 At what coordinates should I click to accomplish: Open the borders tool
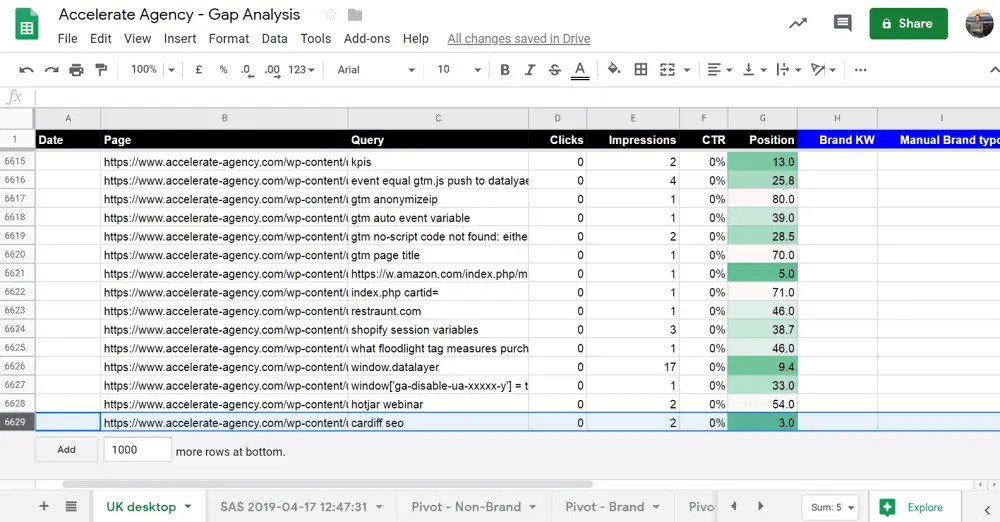(641, 70)
